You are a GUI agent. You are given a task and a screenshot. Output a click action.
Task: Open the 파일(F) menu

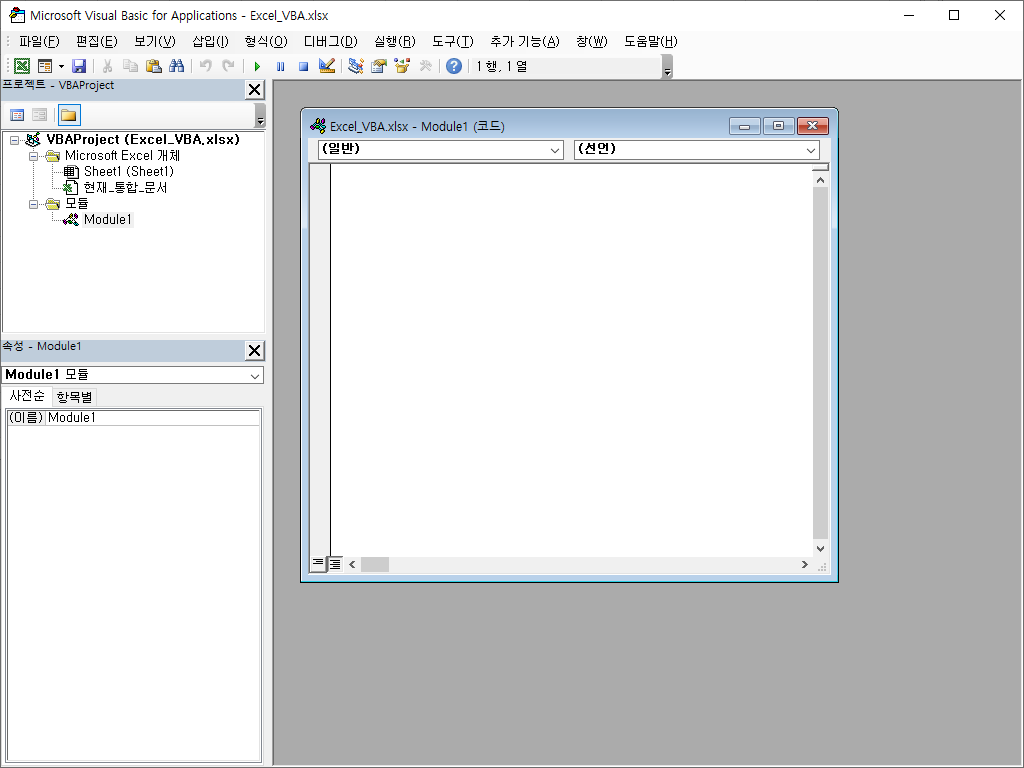(39, 41)
